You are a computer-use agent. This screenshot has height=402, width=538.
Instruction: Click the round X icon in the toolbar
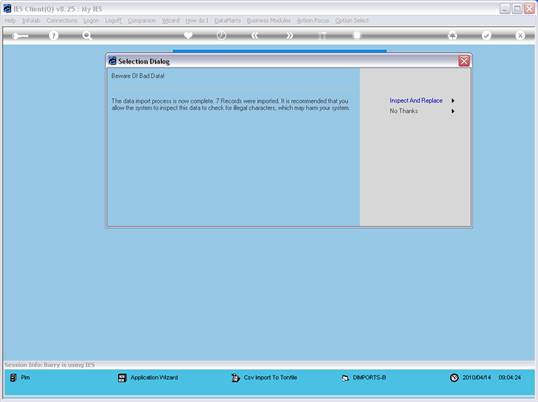click(x=520, y=35)
